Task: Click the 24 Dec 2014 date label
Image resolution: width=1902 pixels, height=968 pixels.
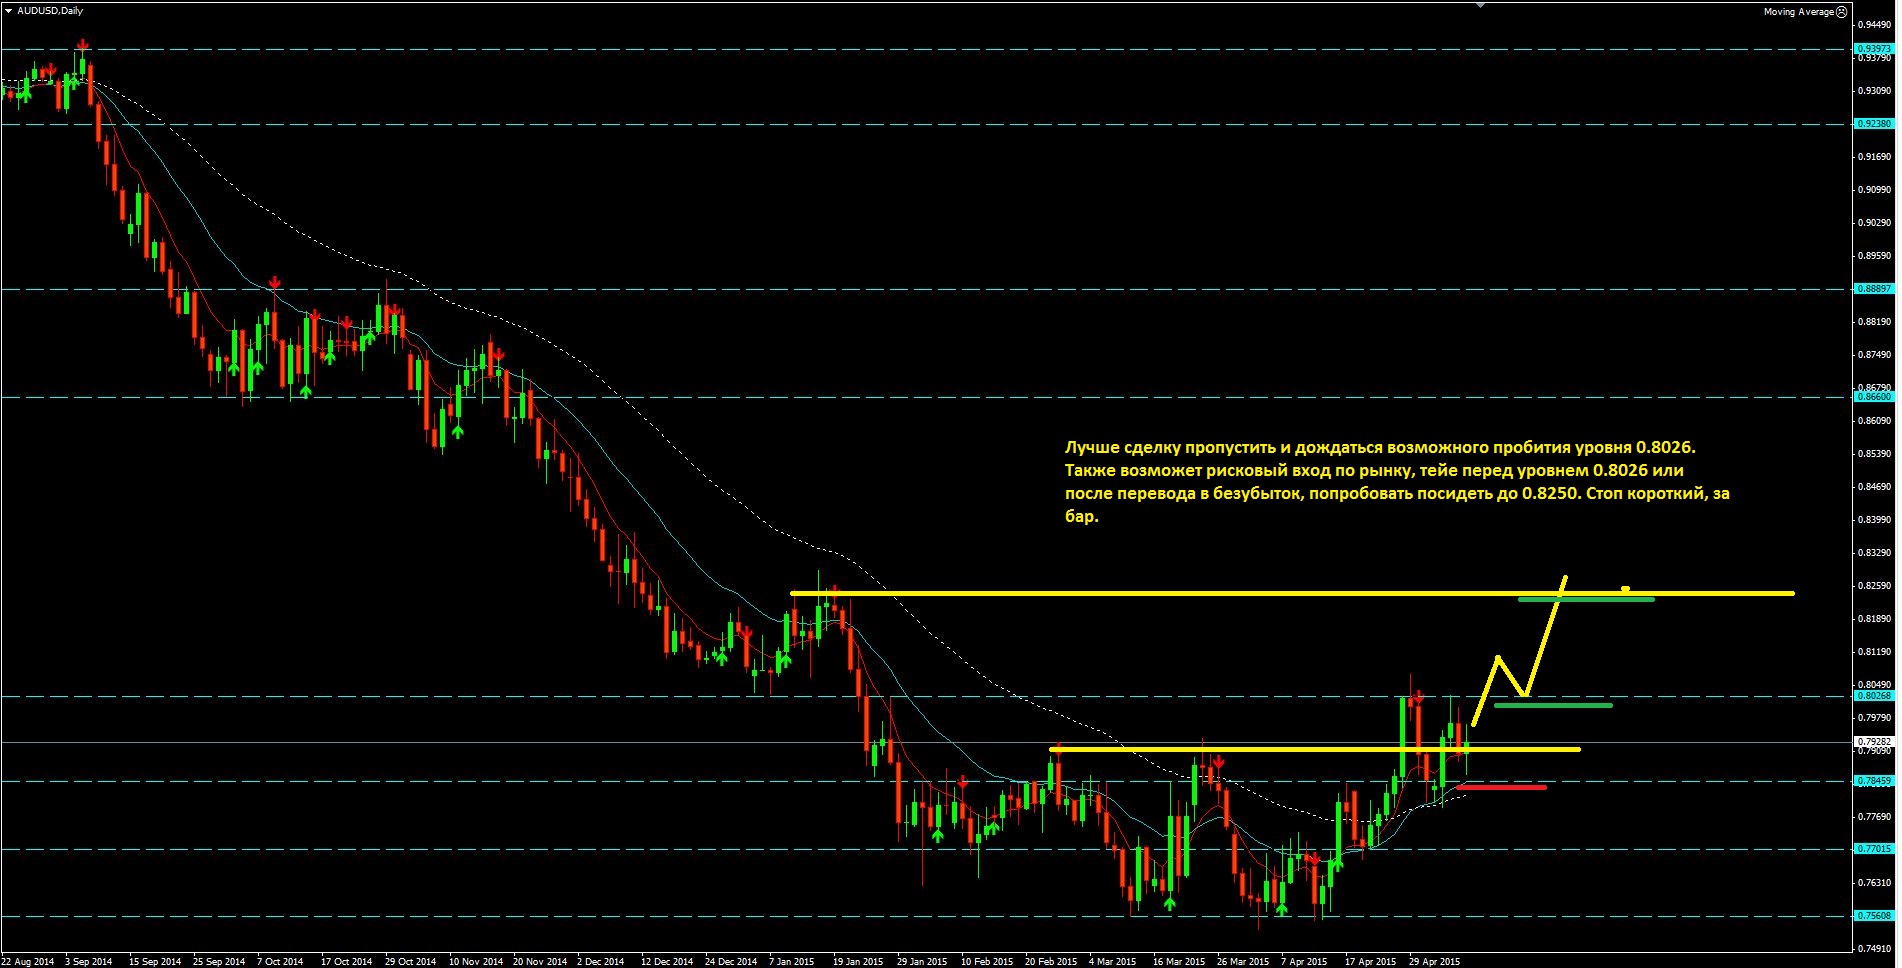Action: (731, 961)
